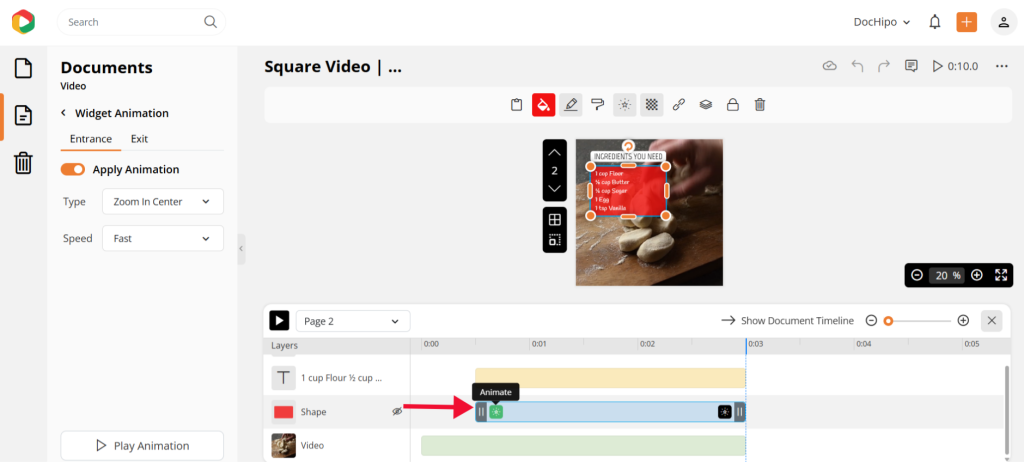Toggle Apply Animation switch
Screen dimensions: 1024x463
point(72,170)
